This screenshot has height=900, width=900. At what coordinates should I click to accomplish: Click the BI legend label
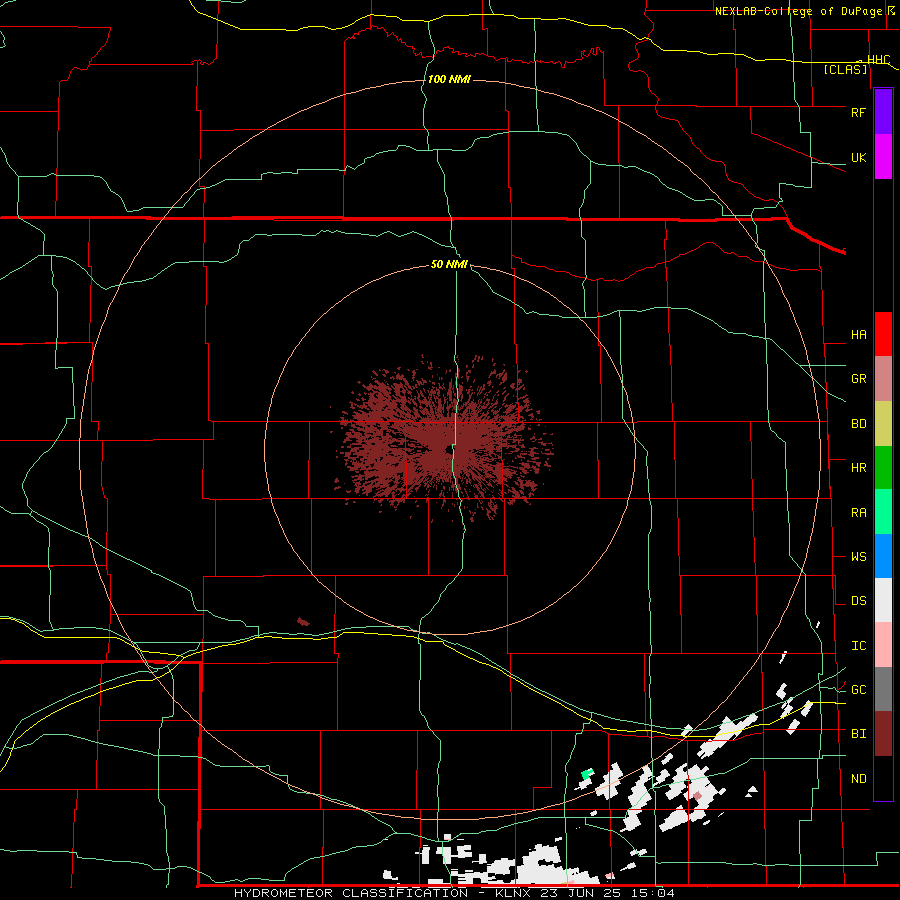(859, 734)
